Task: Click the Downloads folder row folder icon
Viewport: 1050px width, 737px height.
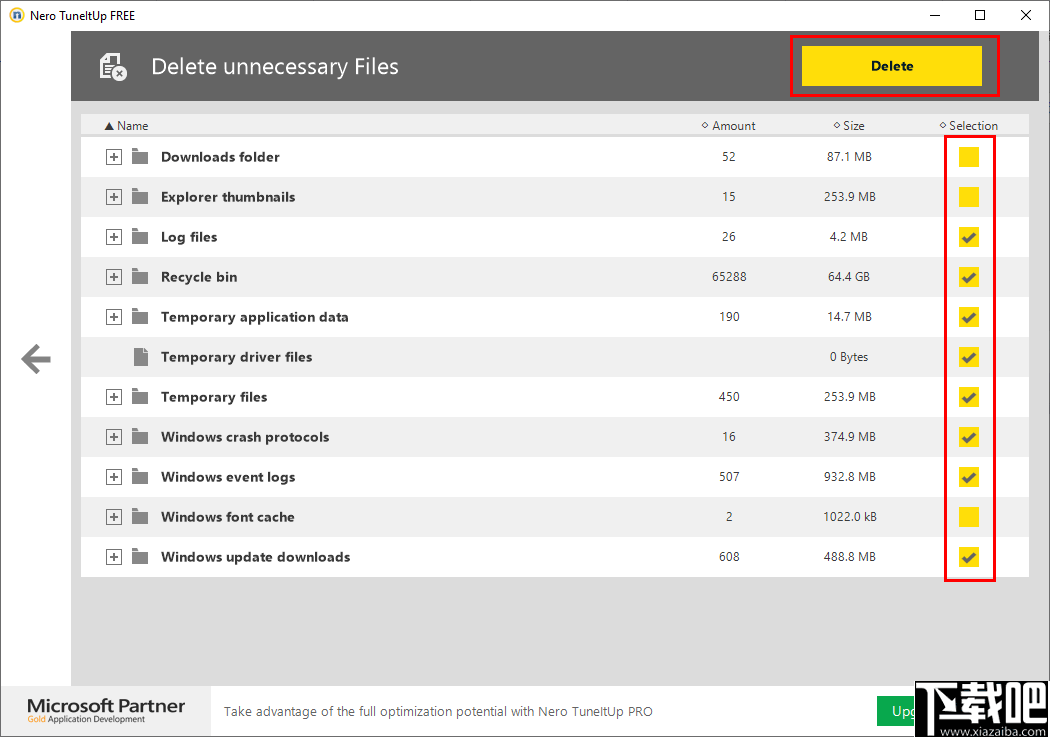Action: click(x=140, y=157)
